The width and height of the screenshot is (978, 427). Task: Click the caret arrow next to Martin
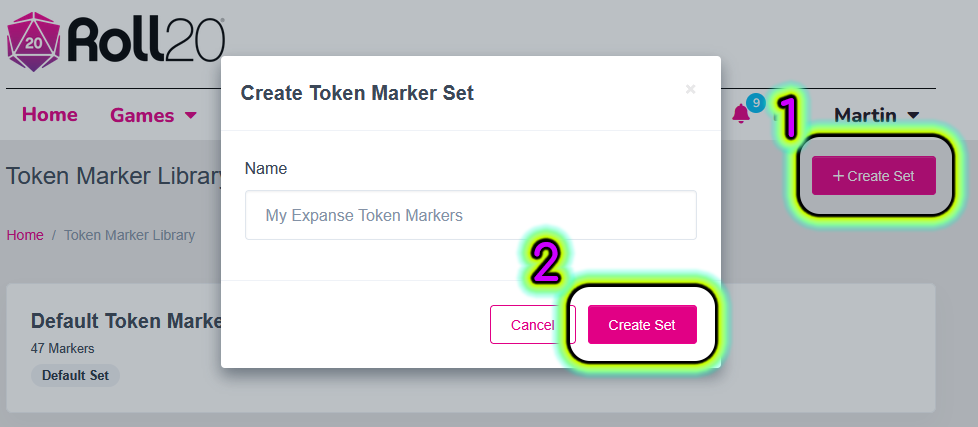[913, 115]
